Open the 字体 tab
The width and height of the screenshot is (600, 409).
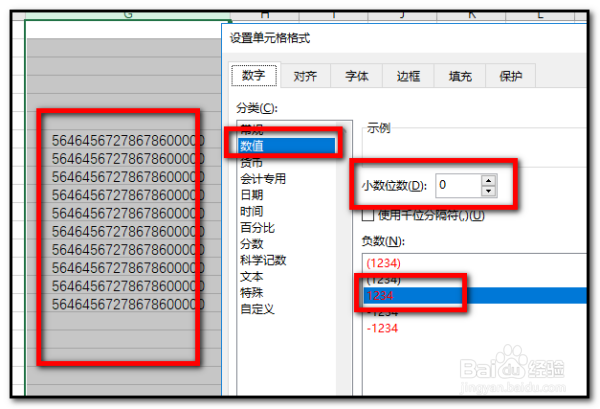point(357,76)
